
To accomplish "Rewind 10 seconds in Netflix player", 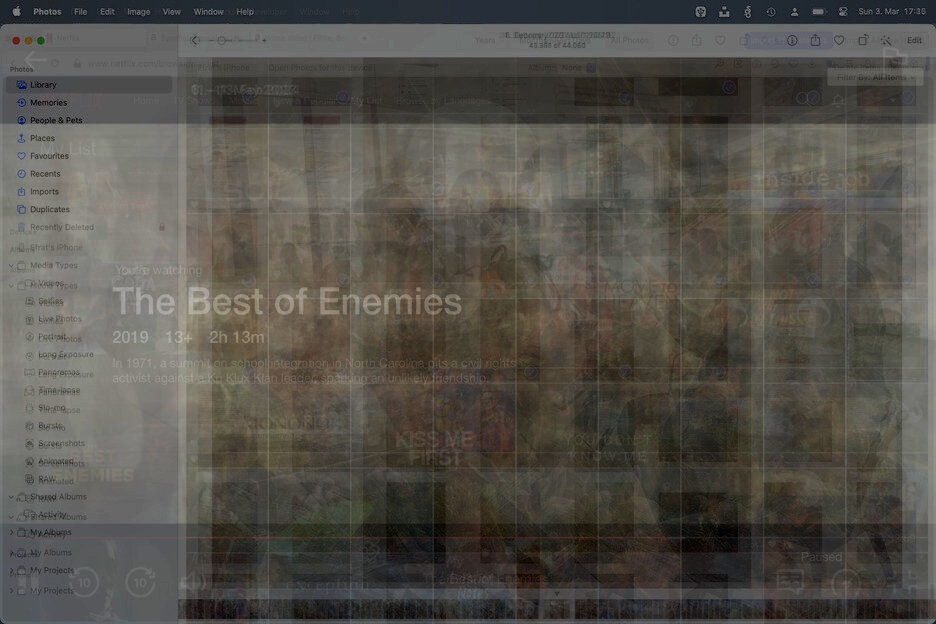I will point(84,582).
